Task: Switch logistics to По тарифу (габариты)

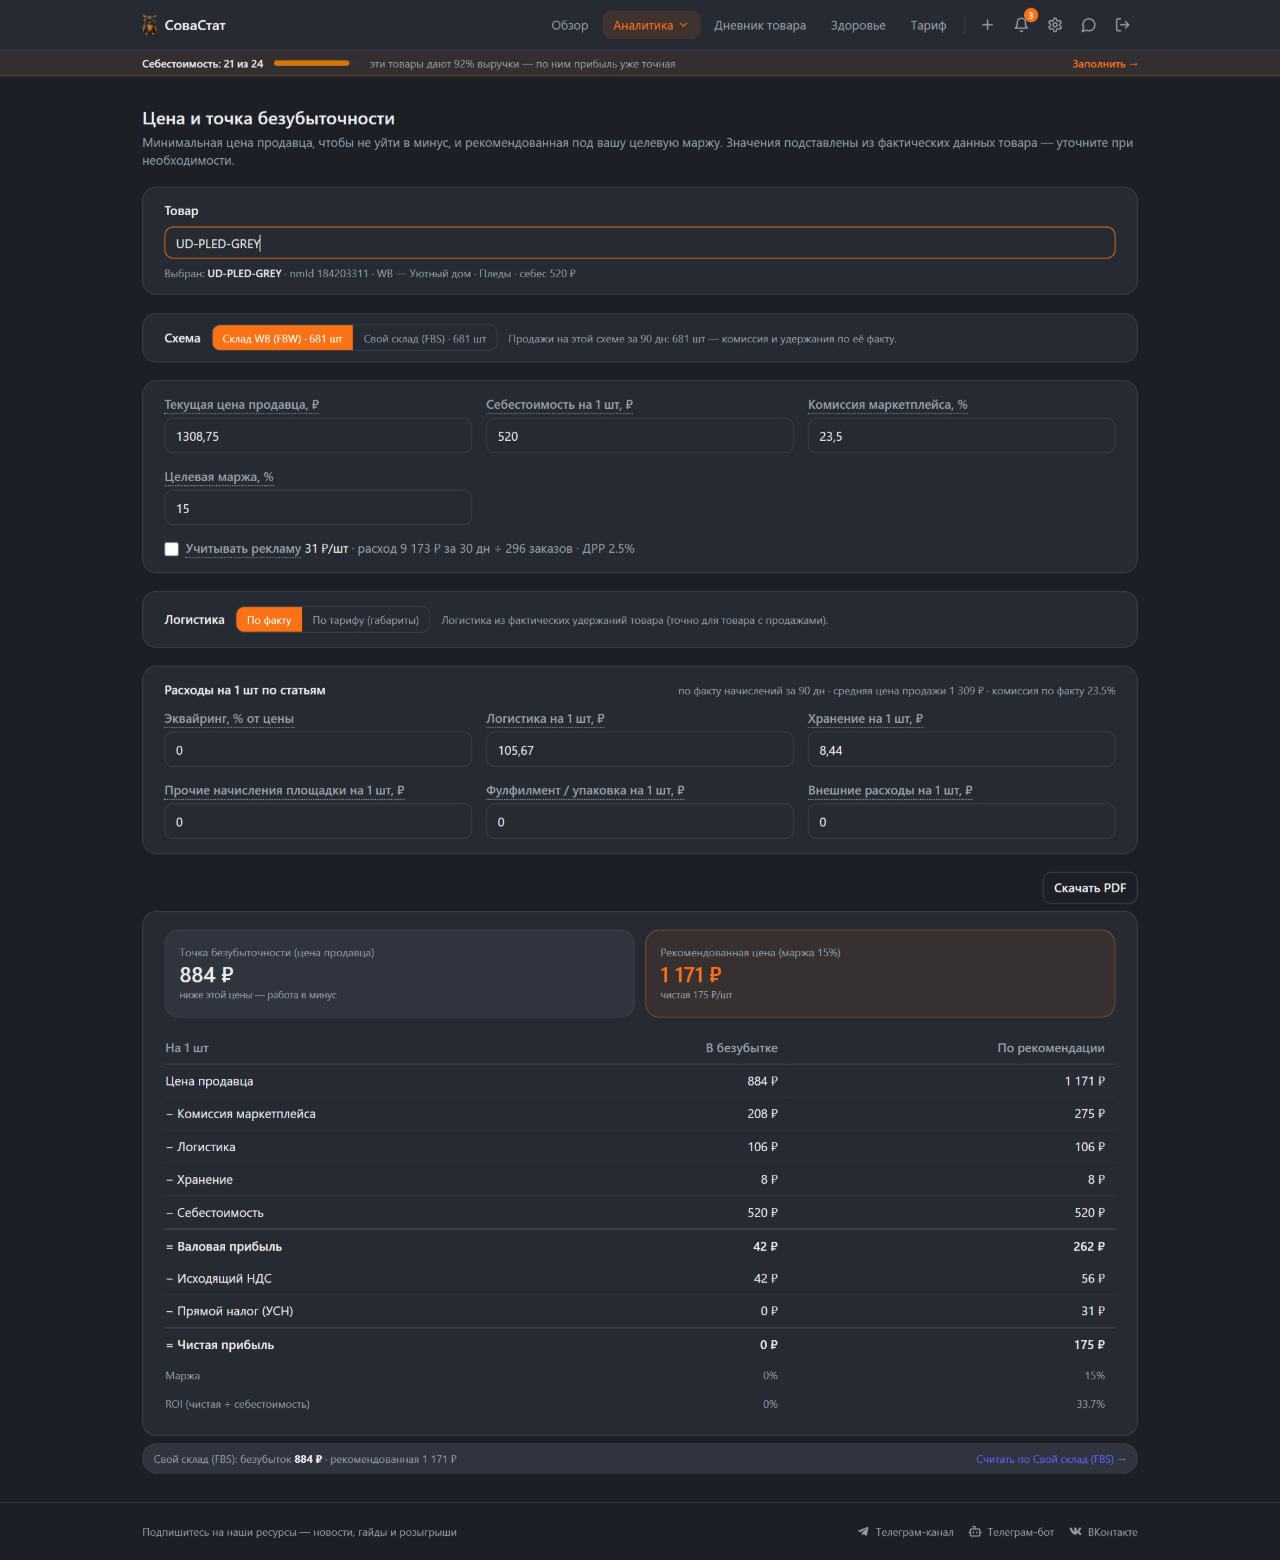Action: click(365, 620)
